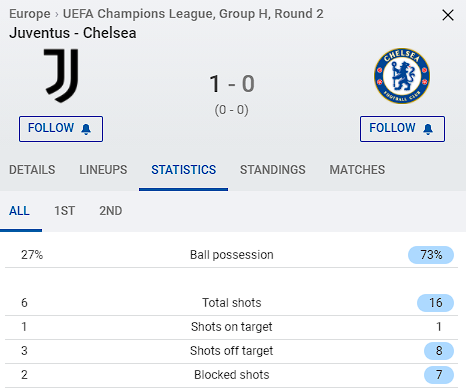Screen dimensions: 468x388
Task: Select the STATISTICS tab
Action: (x=184, y=170)
